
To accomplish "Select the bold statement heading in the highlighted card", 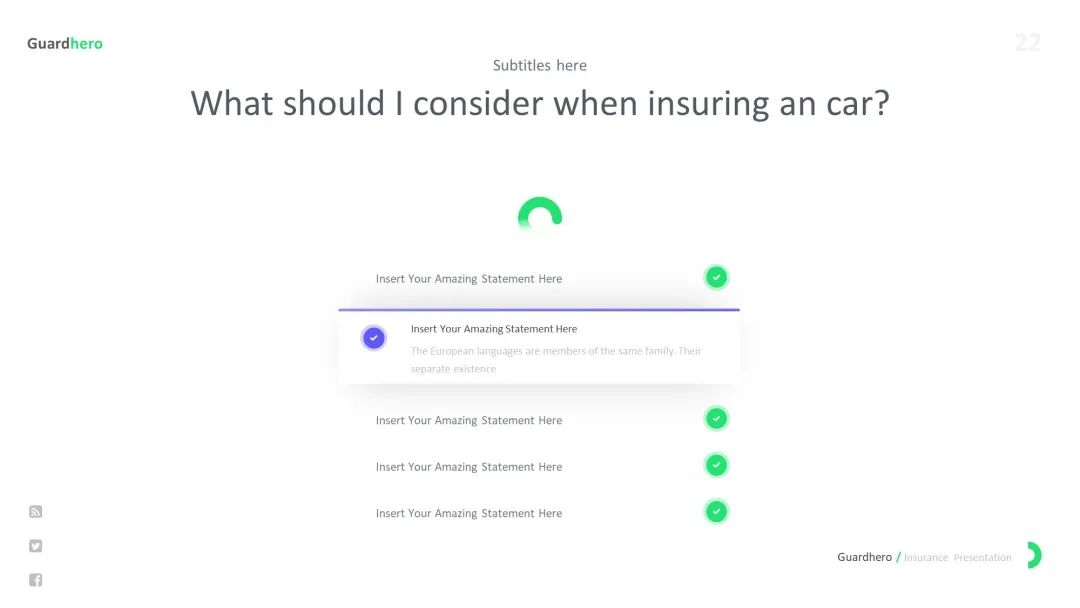I will tap(494, 329).
